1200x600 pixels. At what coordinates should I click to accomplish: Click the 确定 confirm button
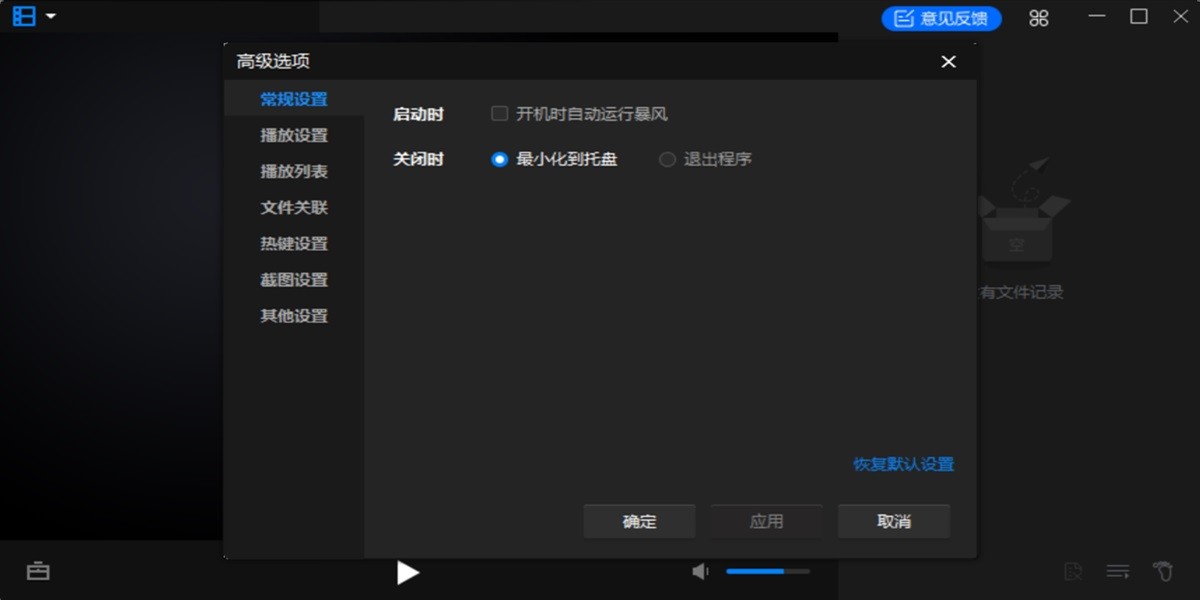click(639, 520)
